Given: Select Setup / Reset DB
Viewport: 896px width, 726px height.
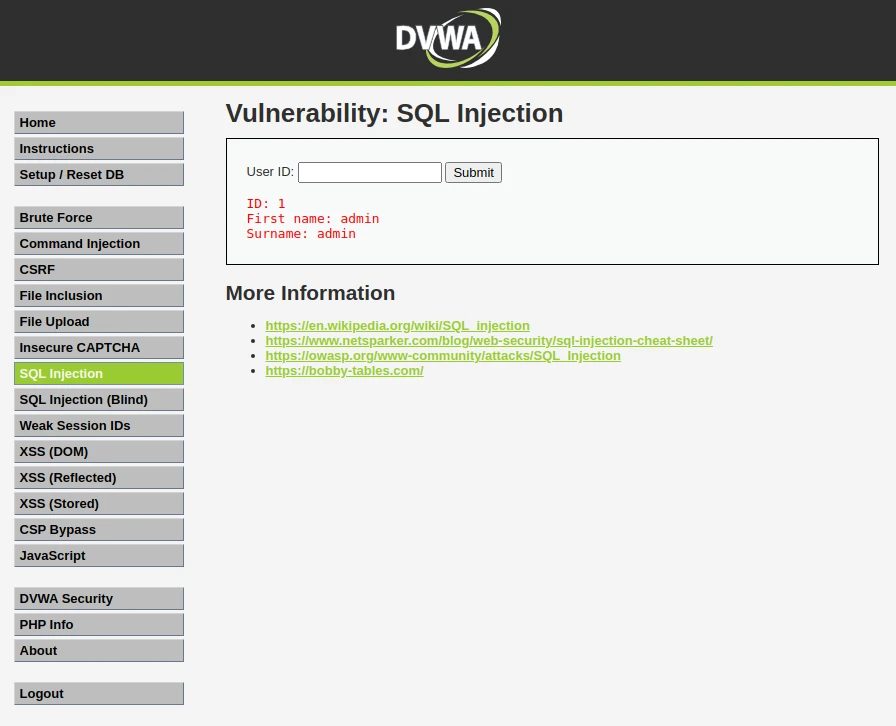Looking at the screenshot, I should (x=98, y=174).
